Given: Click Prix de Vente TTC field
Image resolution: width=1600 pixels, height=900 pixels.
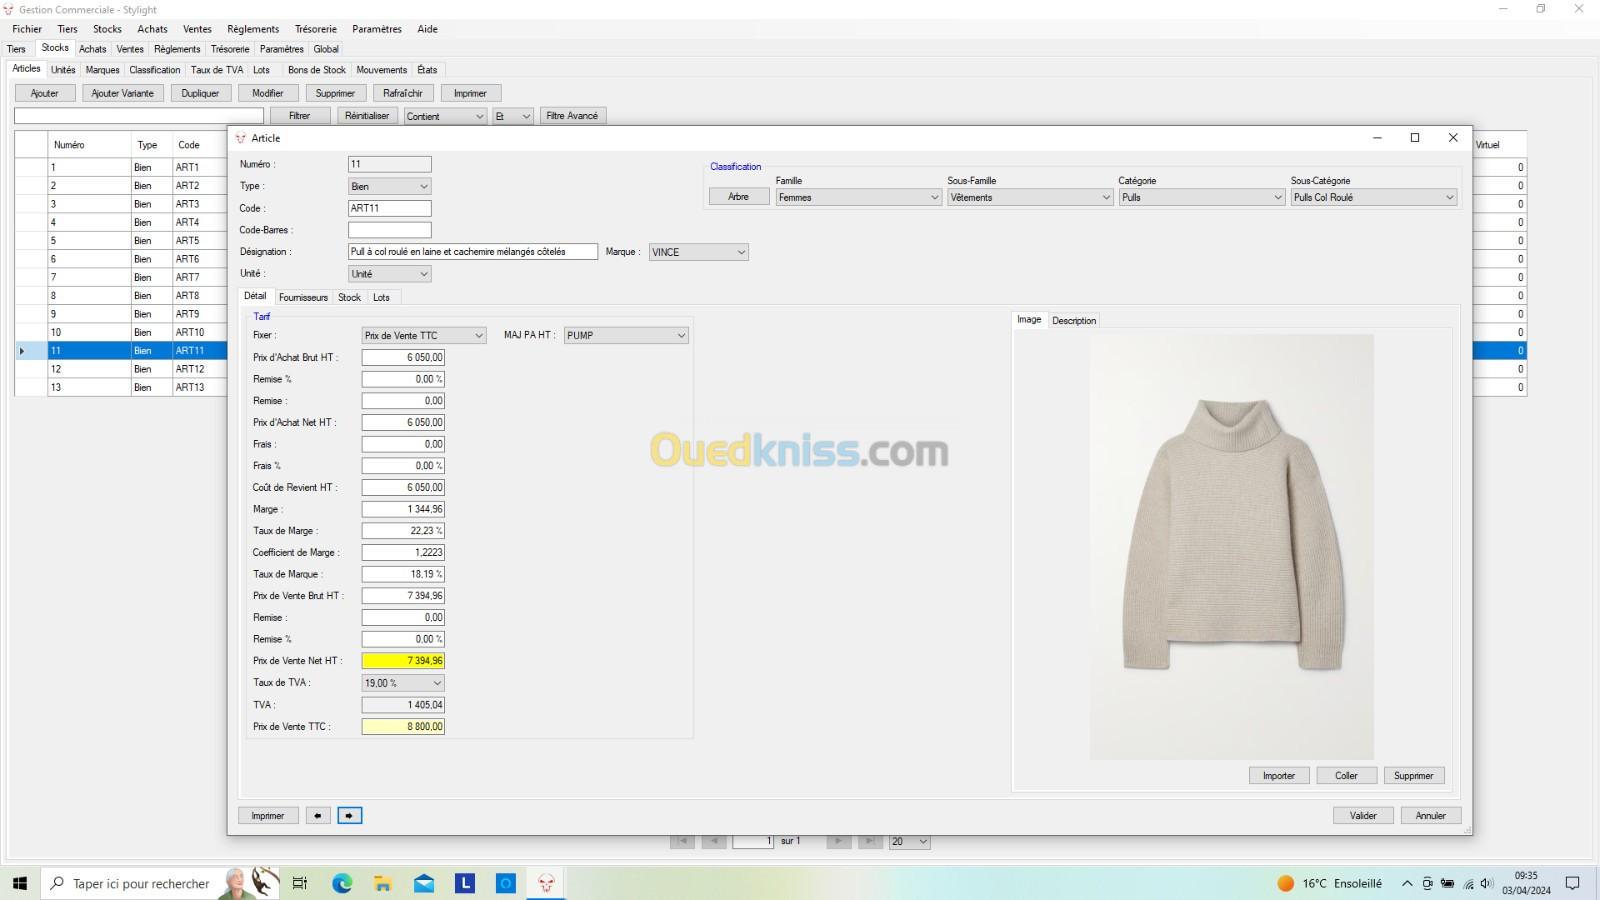Looking at the screenshot, I should tap(403, 727).
